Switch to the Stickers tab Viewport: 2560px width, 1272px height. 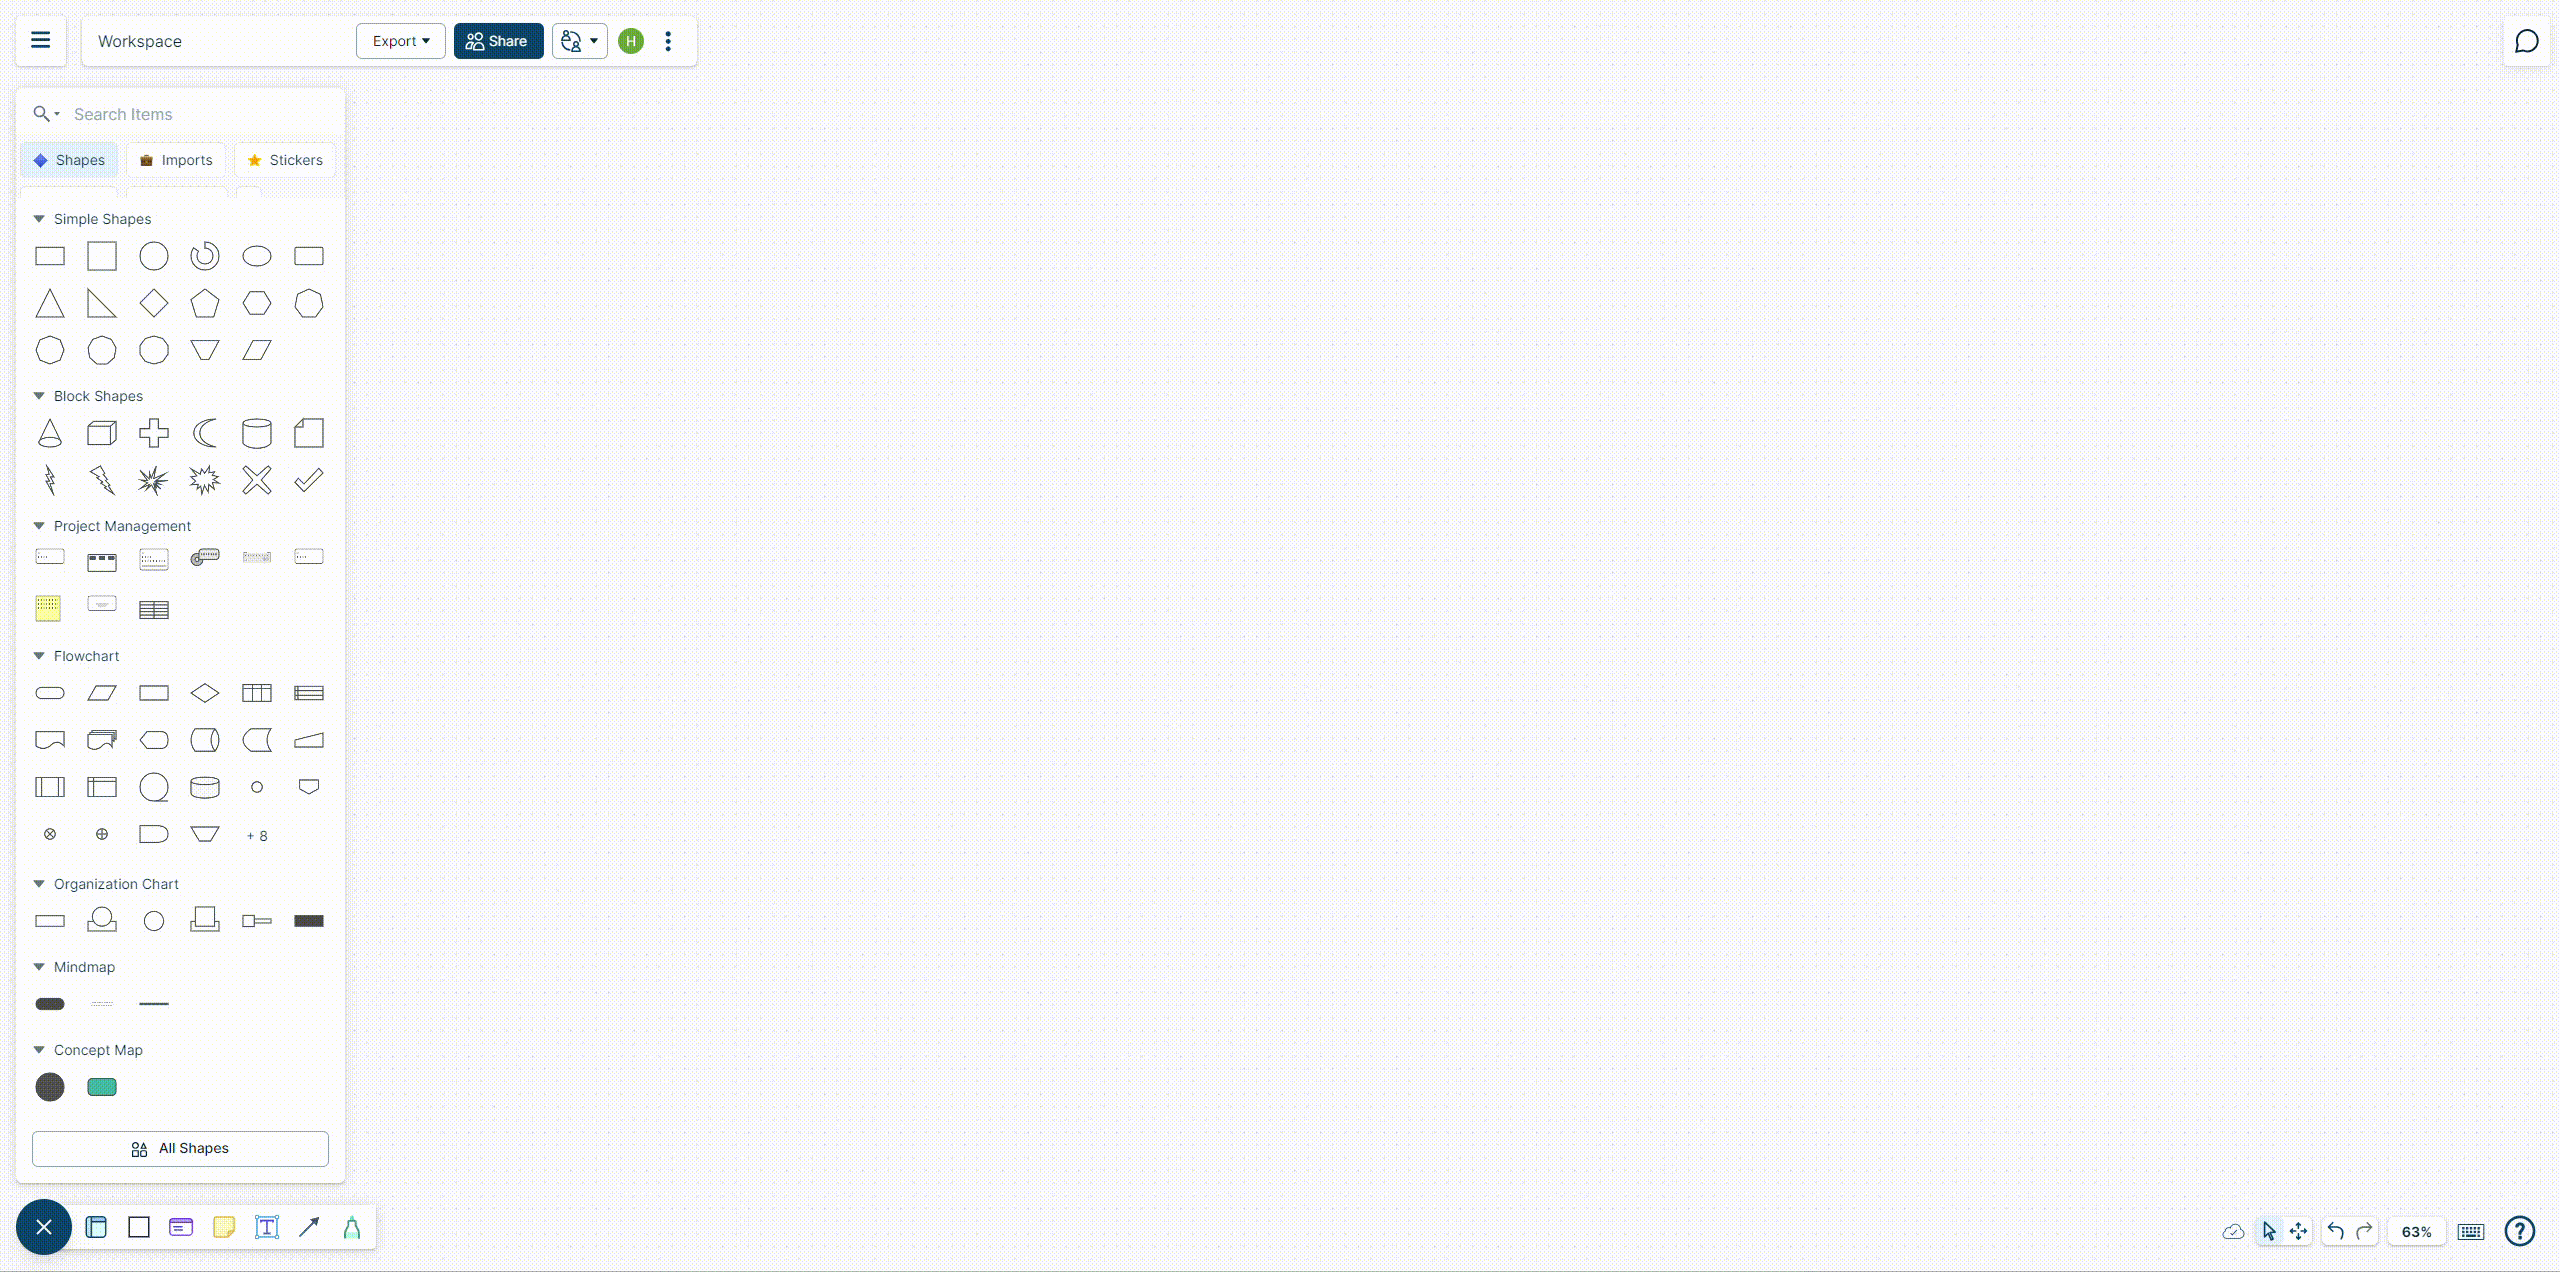click(x=284, y=160)
